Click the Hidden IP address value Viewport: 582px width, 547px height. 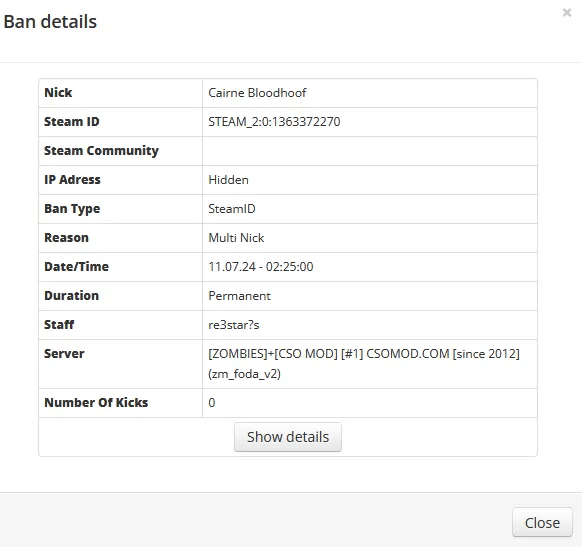(228, 180)
